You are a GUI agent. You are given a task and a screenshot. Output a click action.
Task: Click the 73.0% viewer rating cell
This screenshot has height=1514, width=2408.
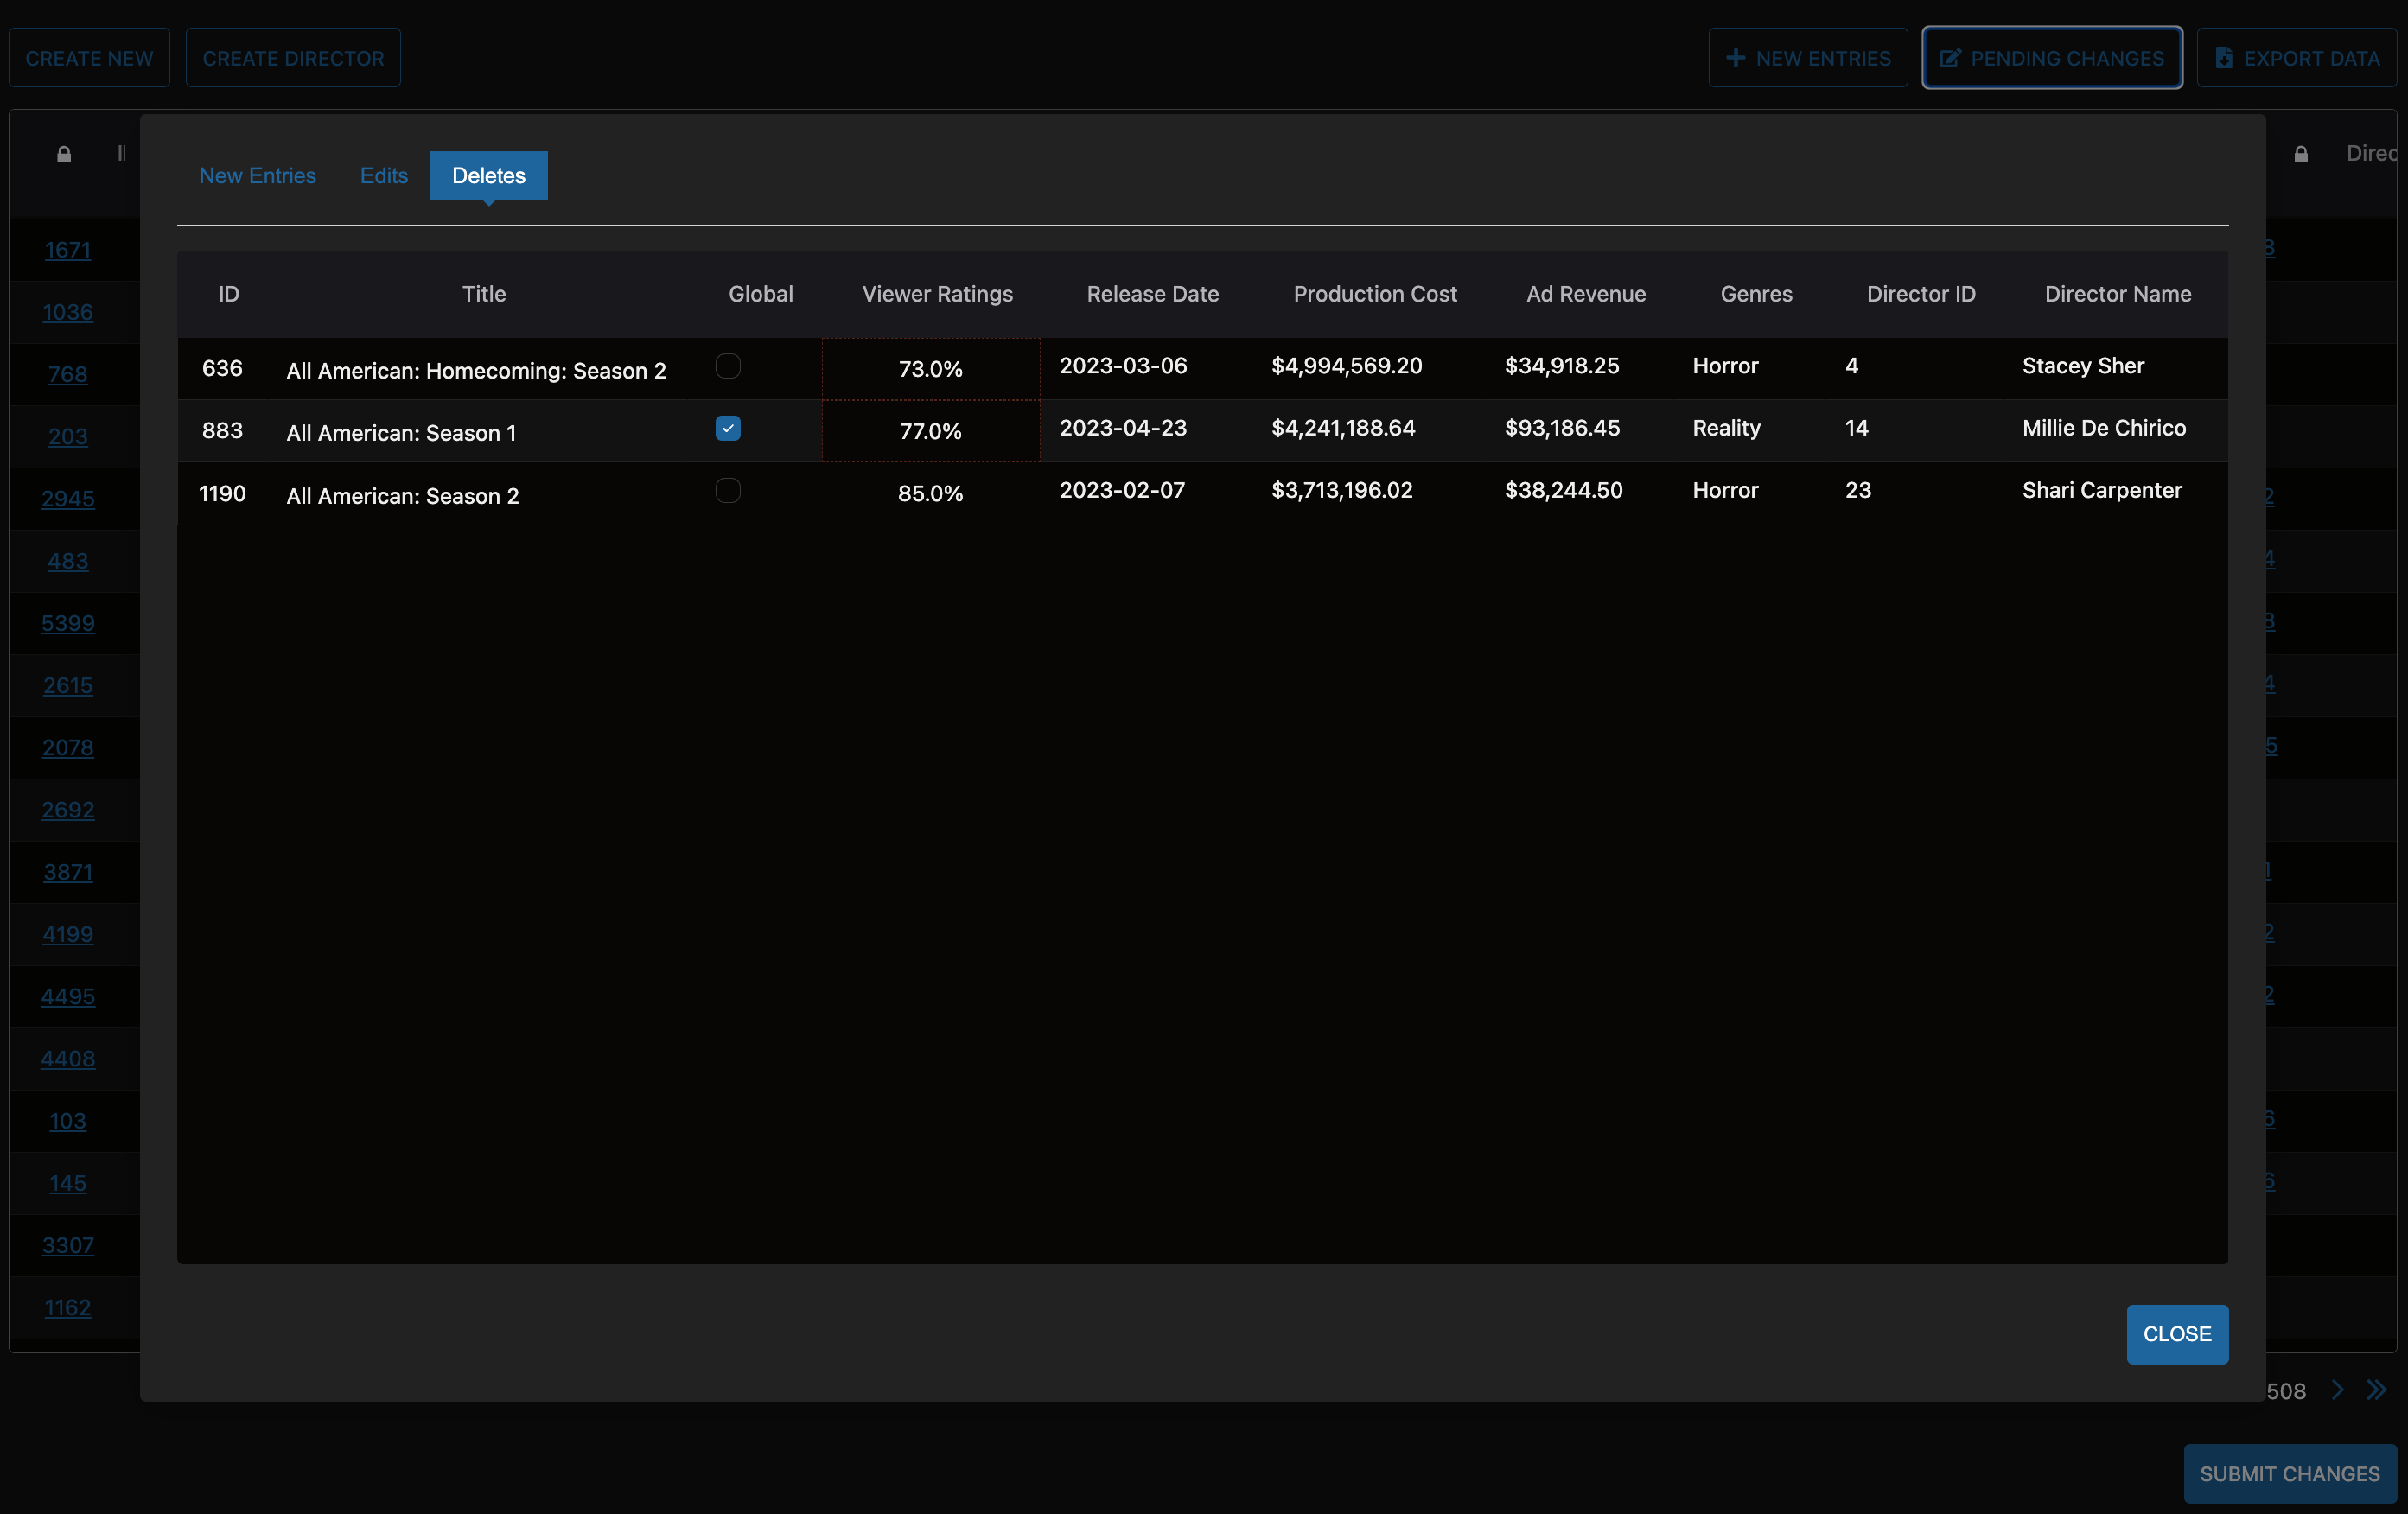coord(930,369)
